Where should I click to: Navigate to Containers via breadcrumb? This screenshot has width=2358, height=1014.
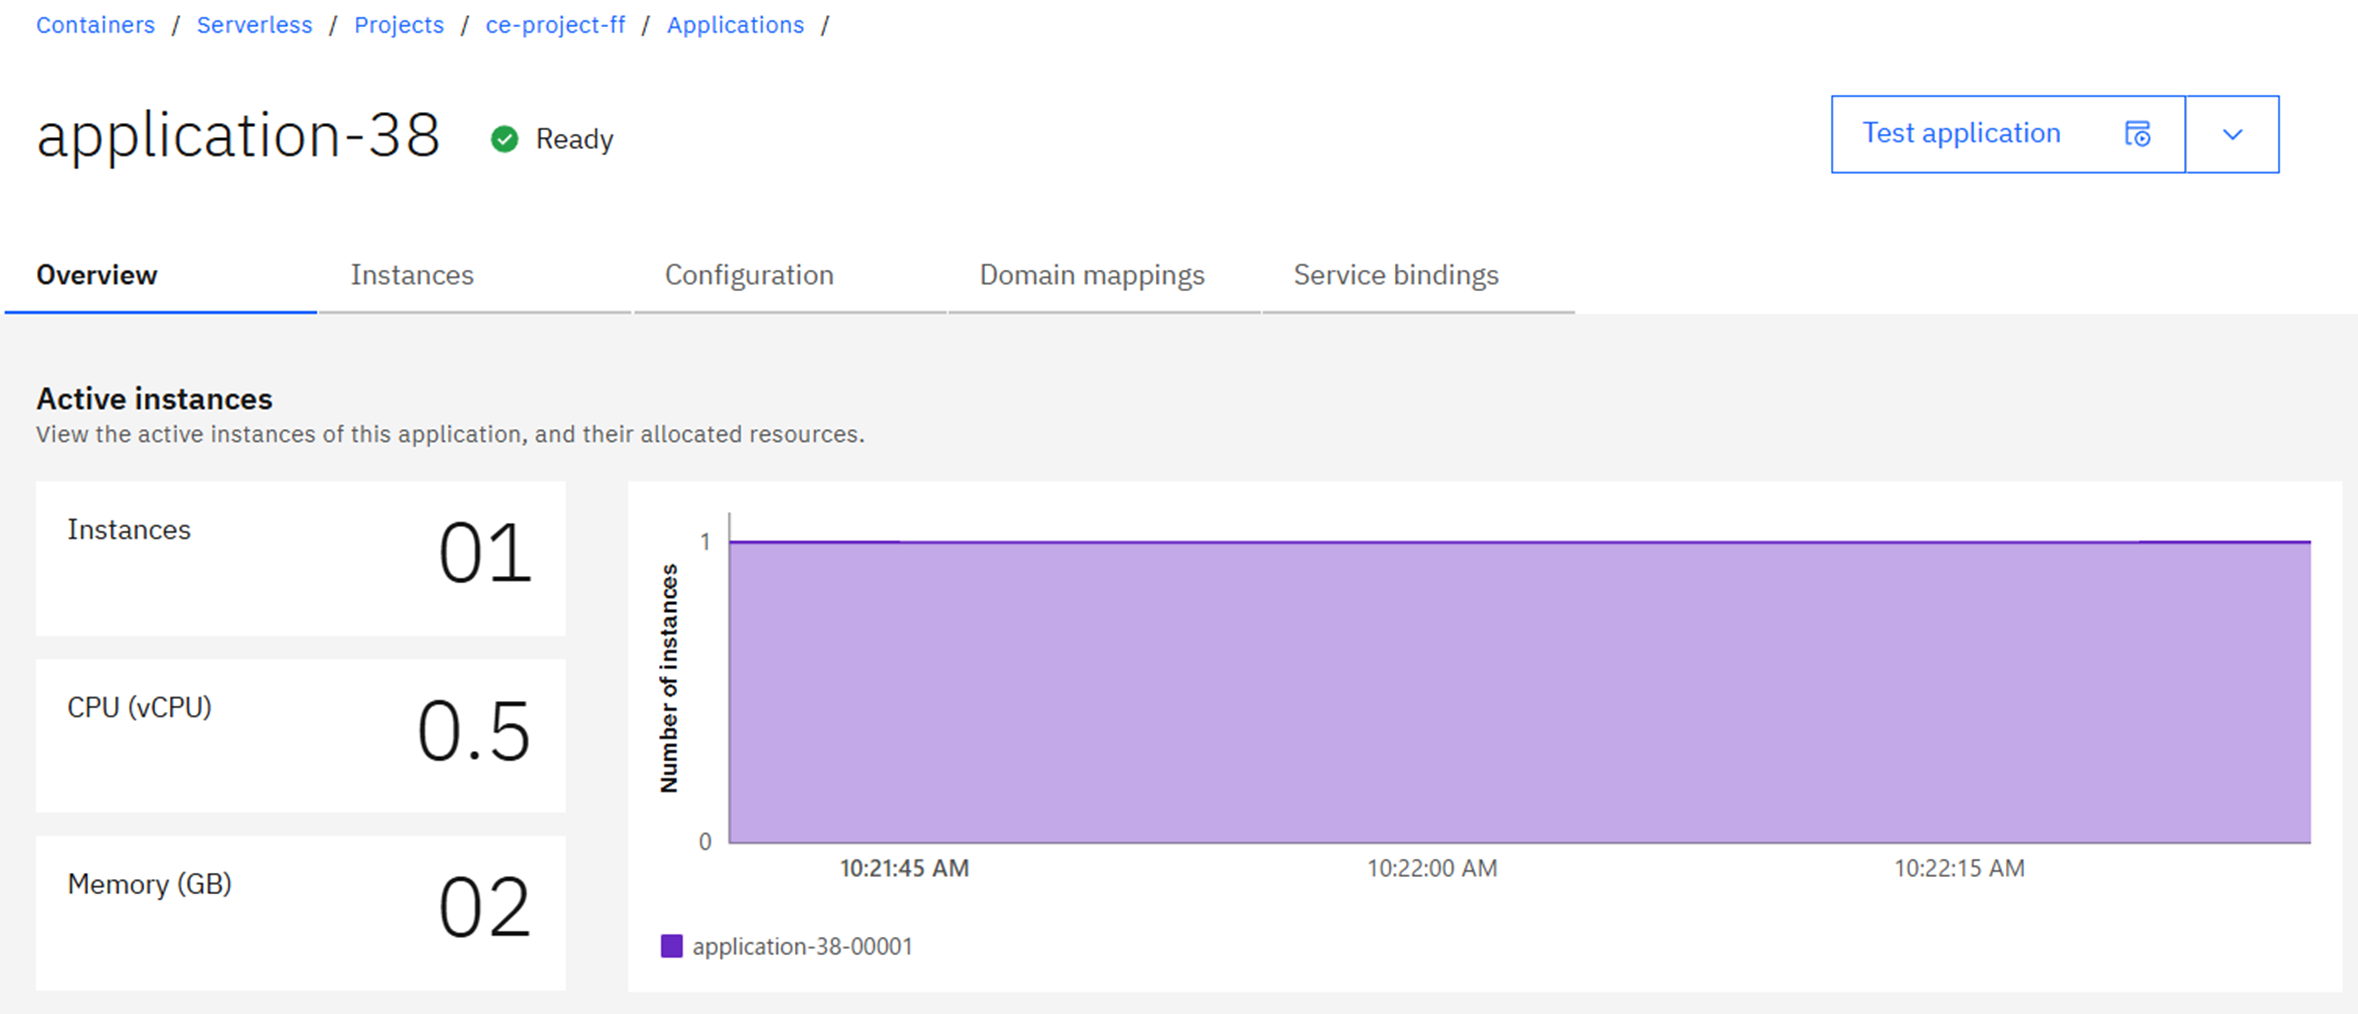tap(95, 24)
